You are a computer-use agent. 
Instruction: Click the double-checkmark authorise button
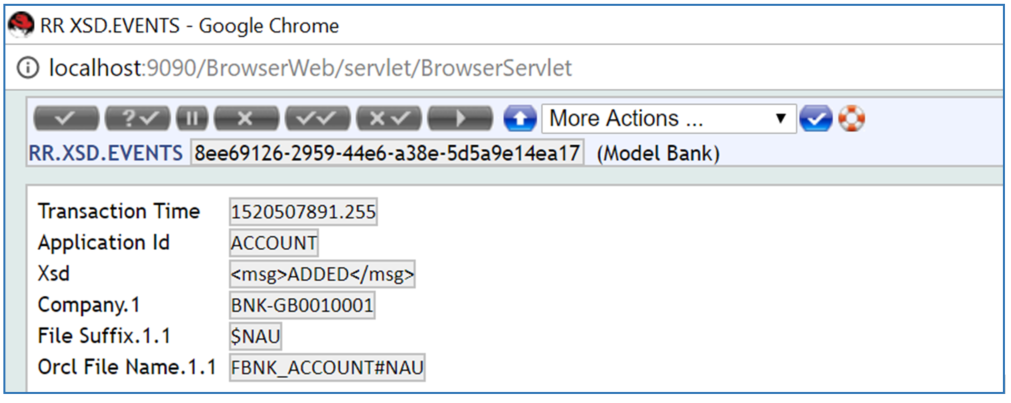click(317, 118)
